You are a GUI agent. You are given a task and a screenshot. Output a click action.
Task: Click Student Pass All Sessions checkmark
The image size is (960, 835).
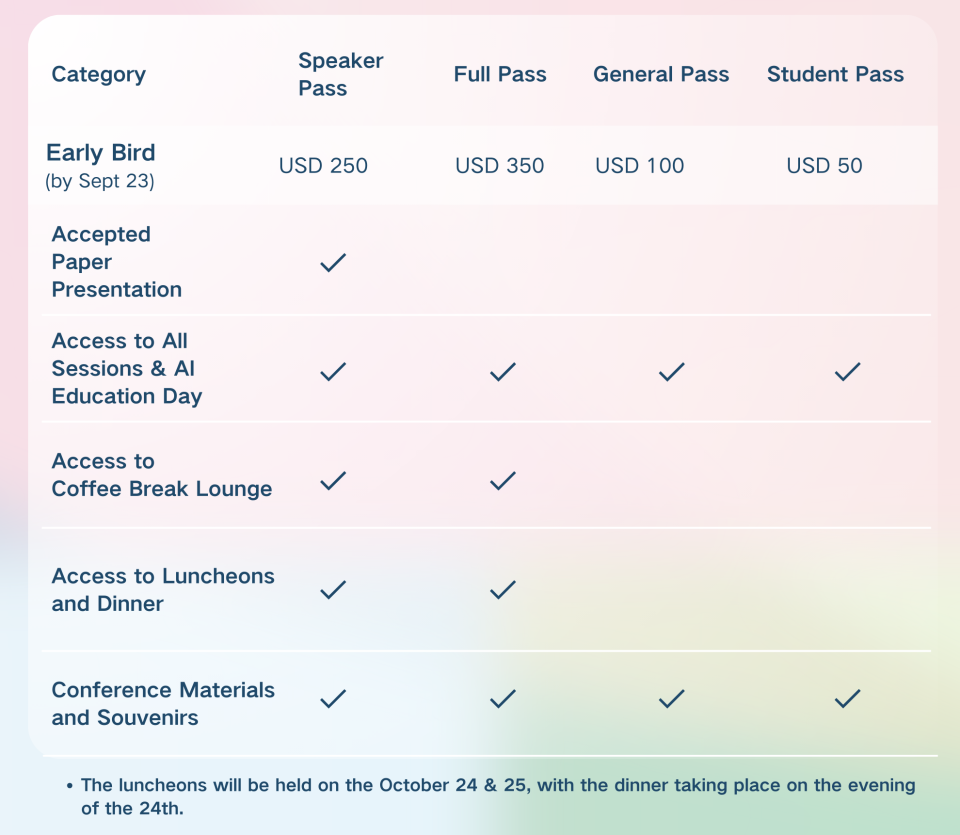click(x=847, y=372)
